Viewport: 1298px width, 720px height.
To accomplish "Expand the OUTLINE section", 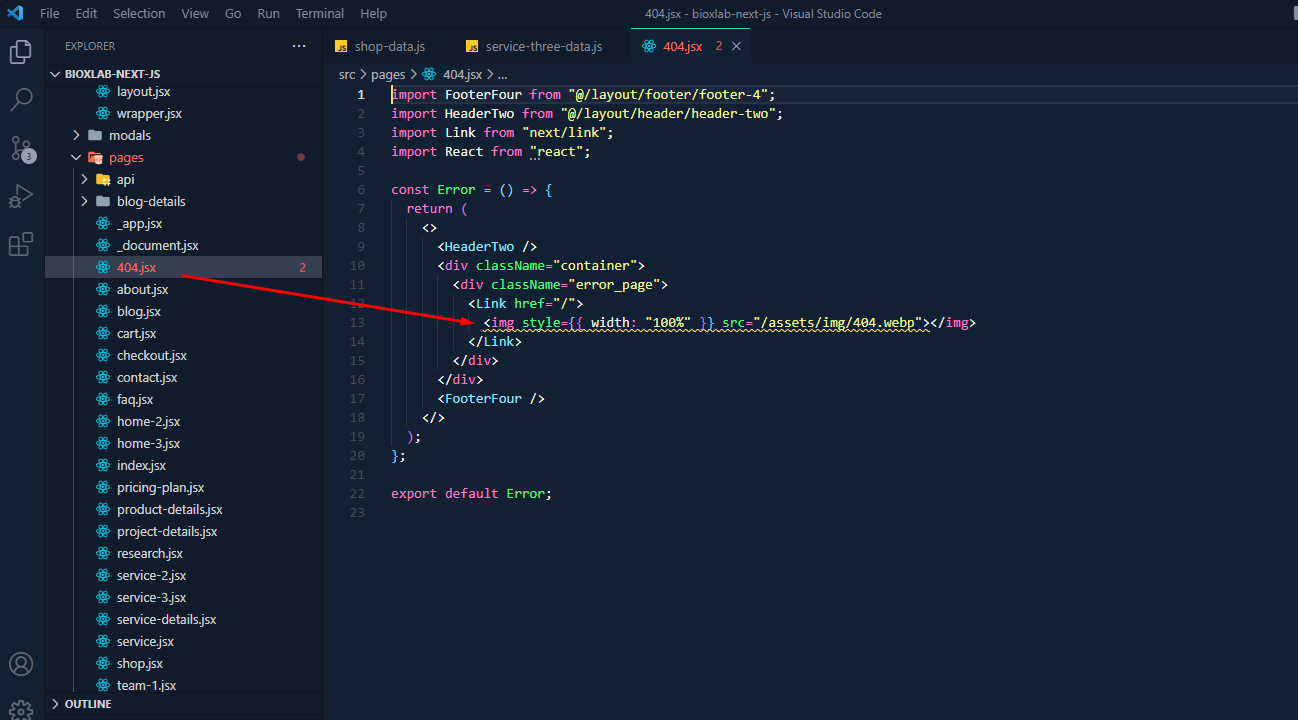I will [88, 704].
